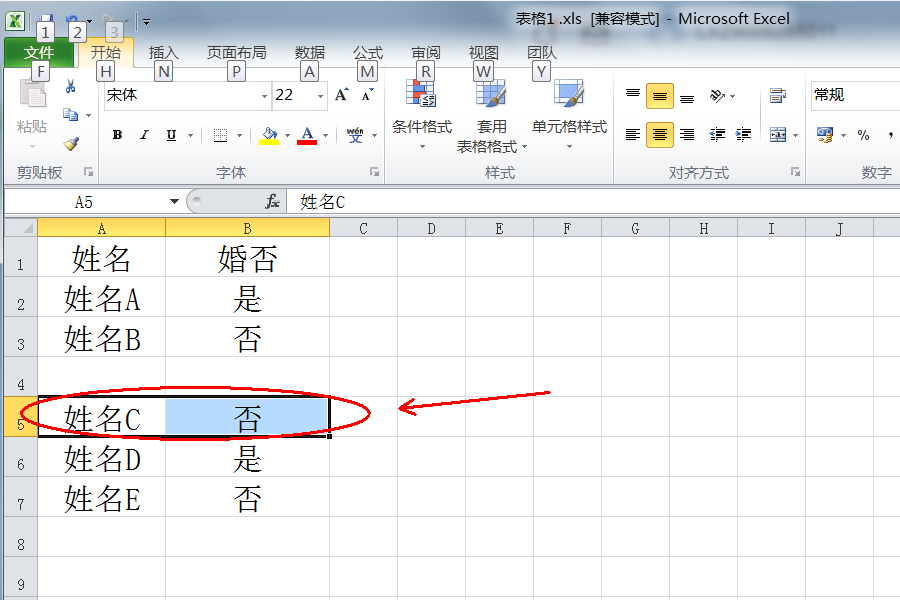Select row header 7
Image resolution: width=900 pixels, height=600 pixels.
(x=21, y=497)
